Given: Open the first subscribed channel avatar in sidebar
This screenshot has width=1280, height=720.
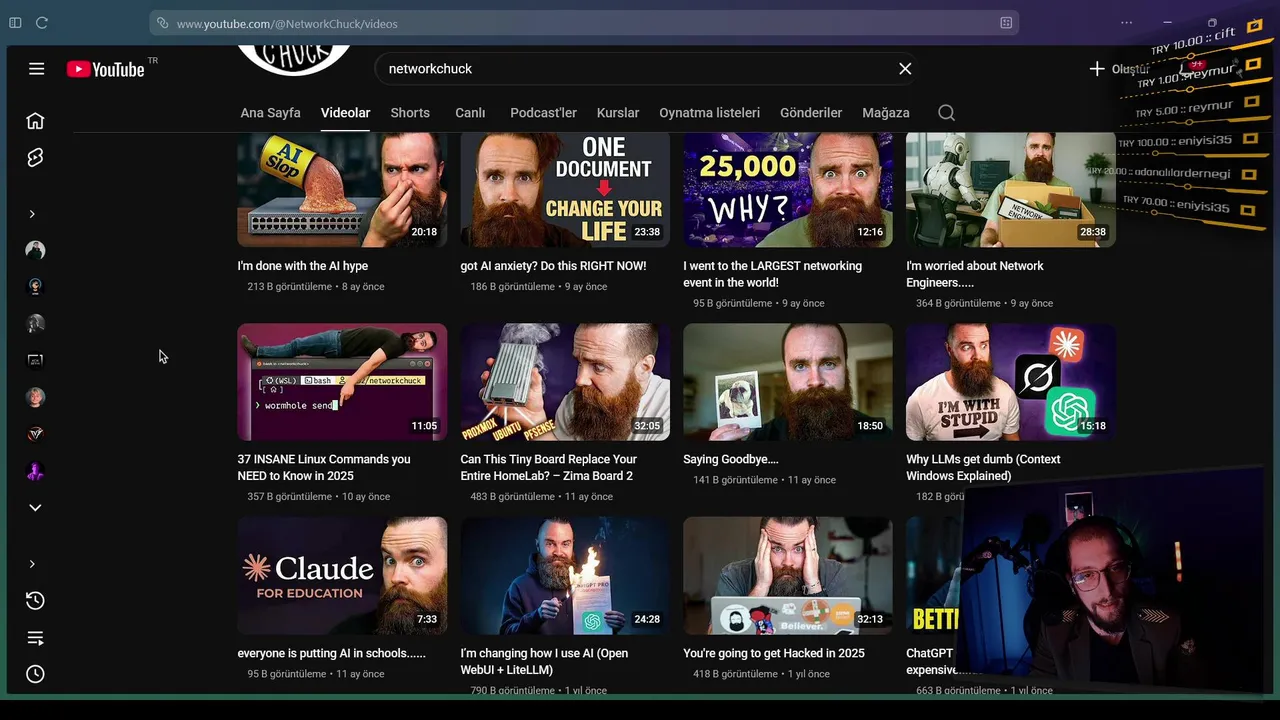Looking at the screenshot, I should click(35, 250).
